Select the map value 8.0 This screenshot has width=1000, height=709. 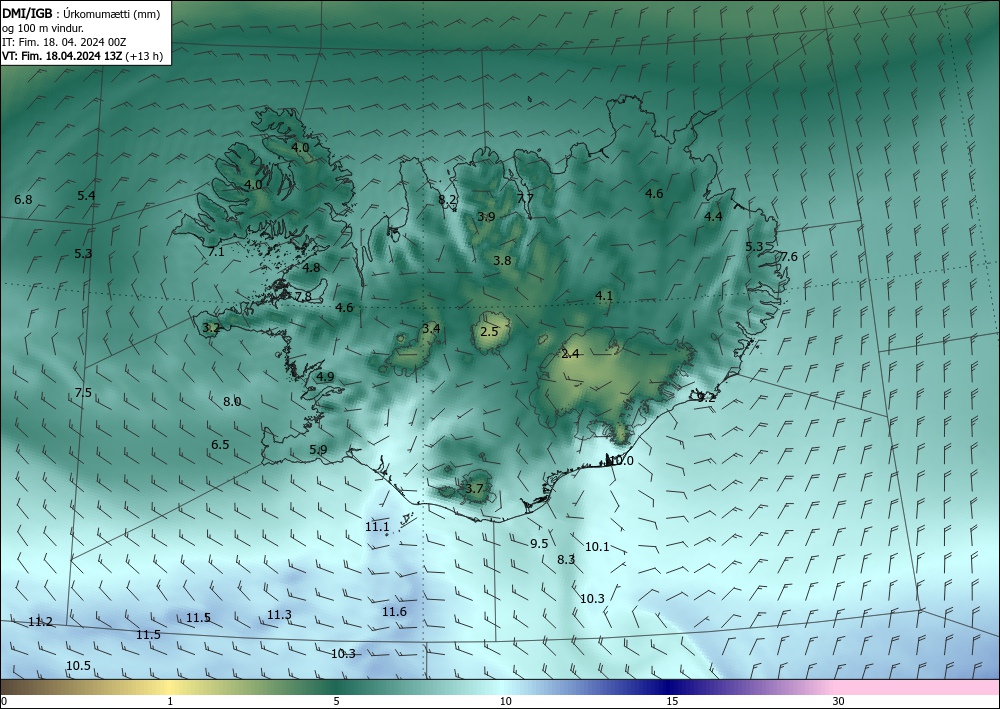tap(232, 402)
